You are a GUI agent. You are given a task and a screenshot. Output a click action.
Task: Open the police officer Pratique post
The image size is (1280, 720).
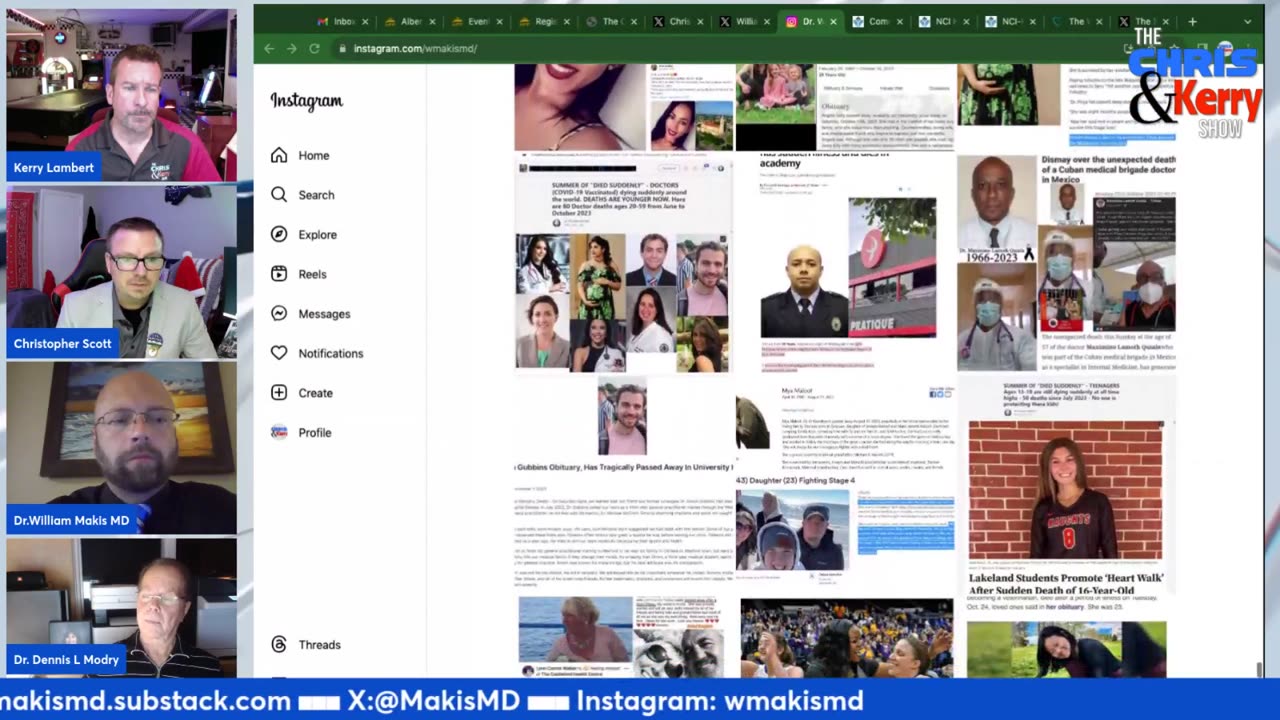click(846, 265)
